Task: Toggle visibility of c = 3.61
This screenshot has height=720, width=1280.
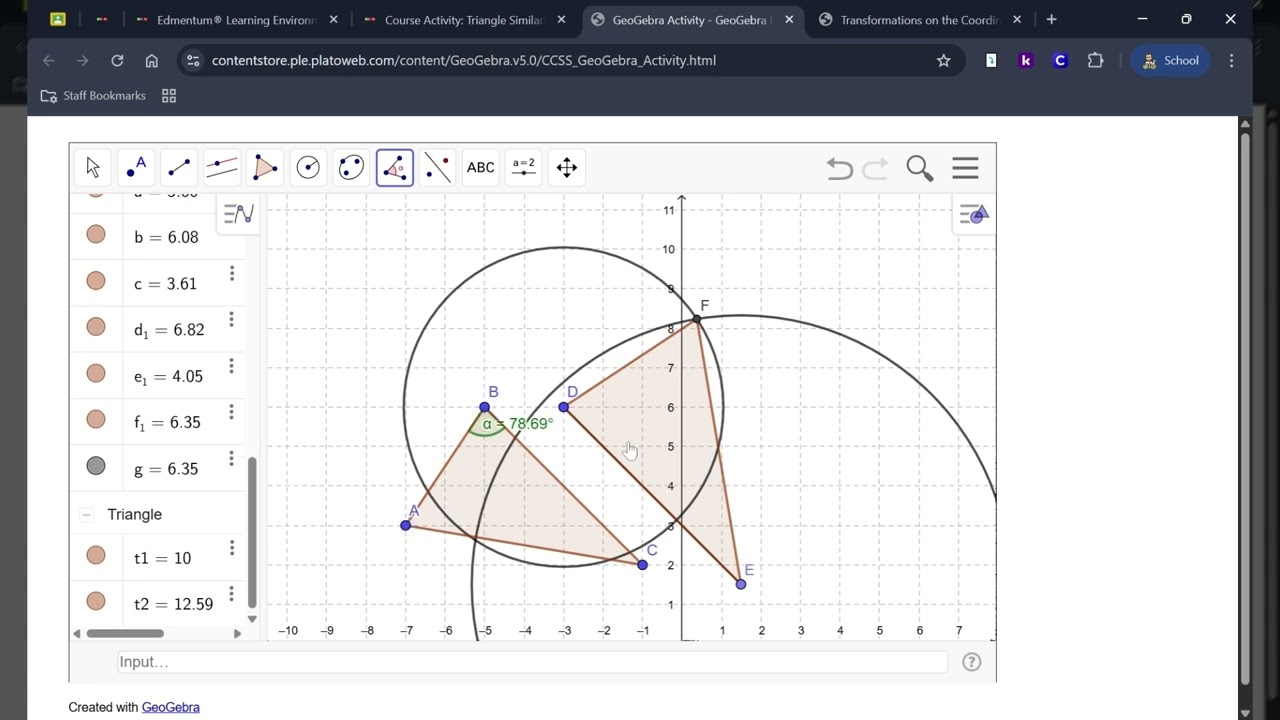Action: pos(96,281)
